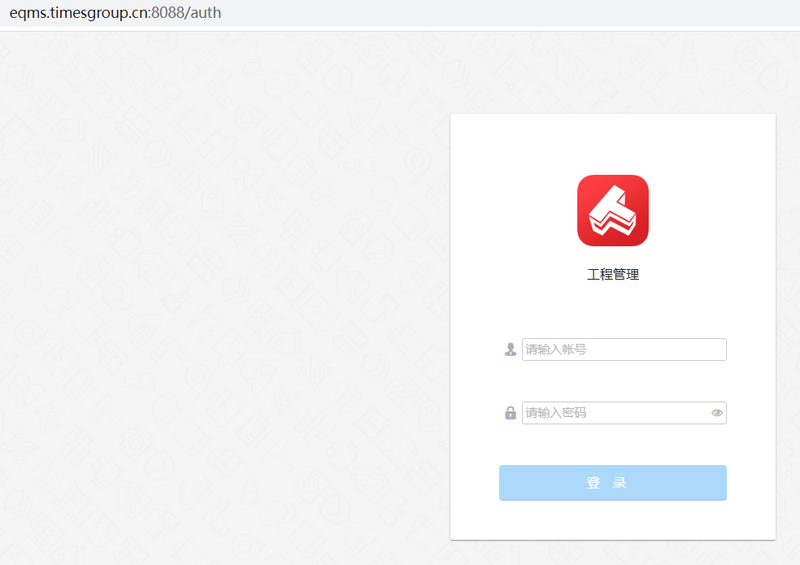The width and height of the screenshot is (800, 565).
Task: Click the user account icon
Action: point(510,350)
